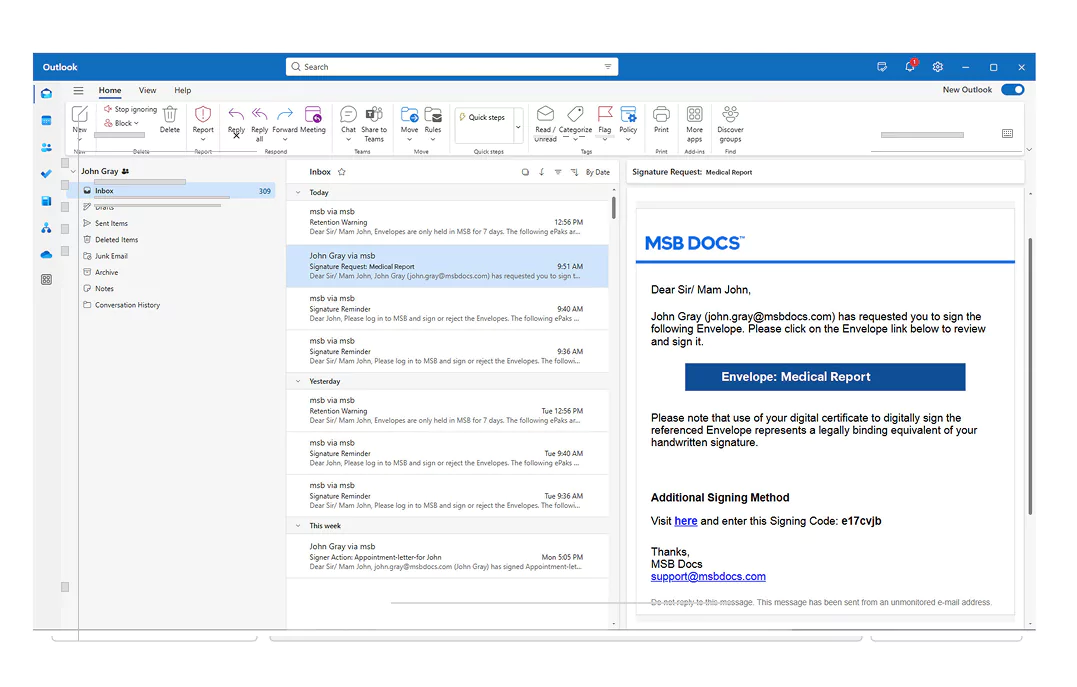Click the support@msbdocs.com link

[708, 577]
